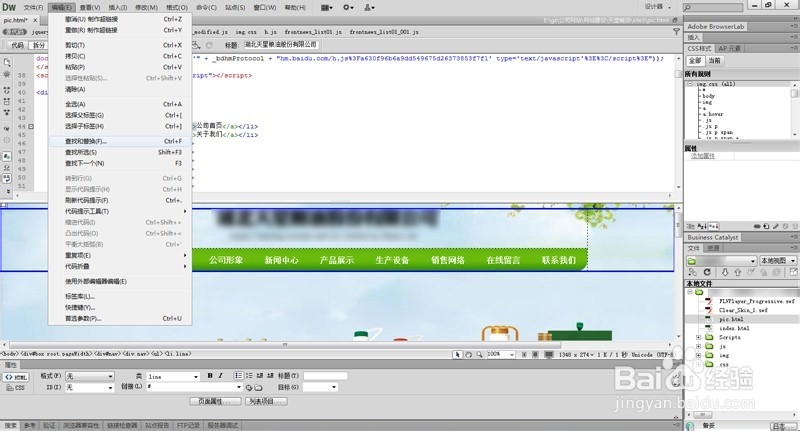The width and height of the screenshot is (800, 431).
Task: Collapse img.css rules tree node
Action: [x=690, y=84]
